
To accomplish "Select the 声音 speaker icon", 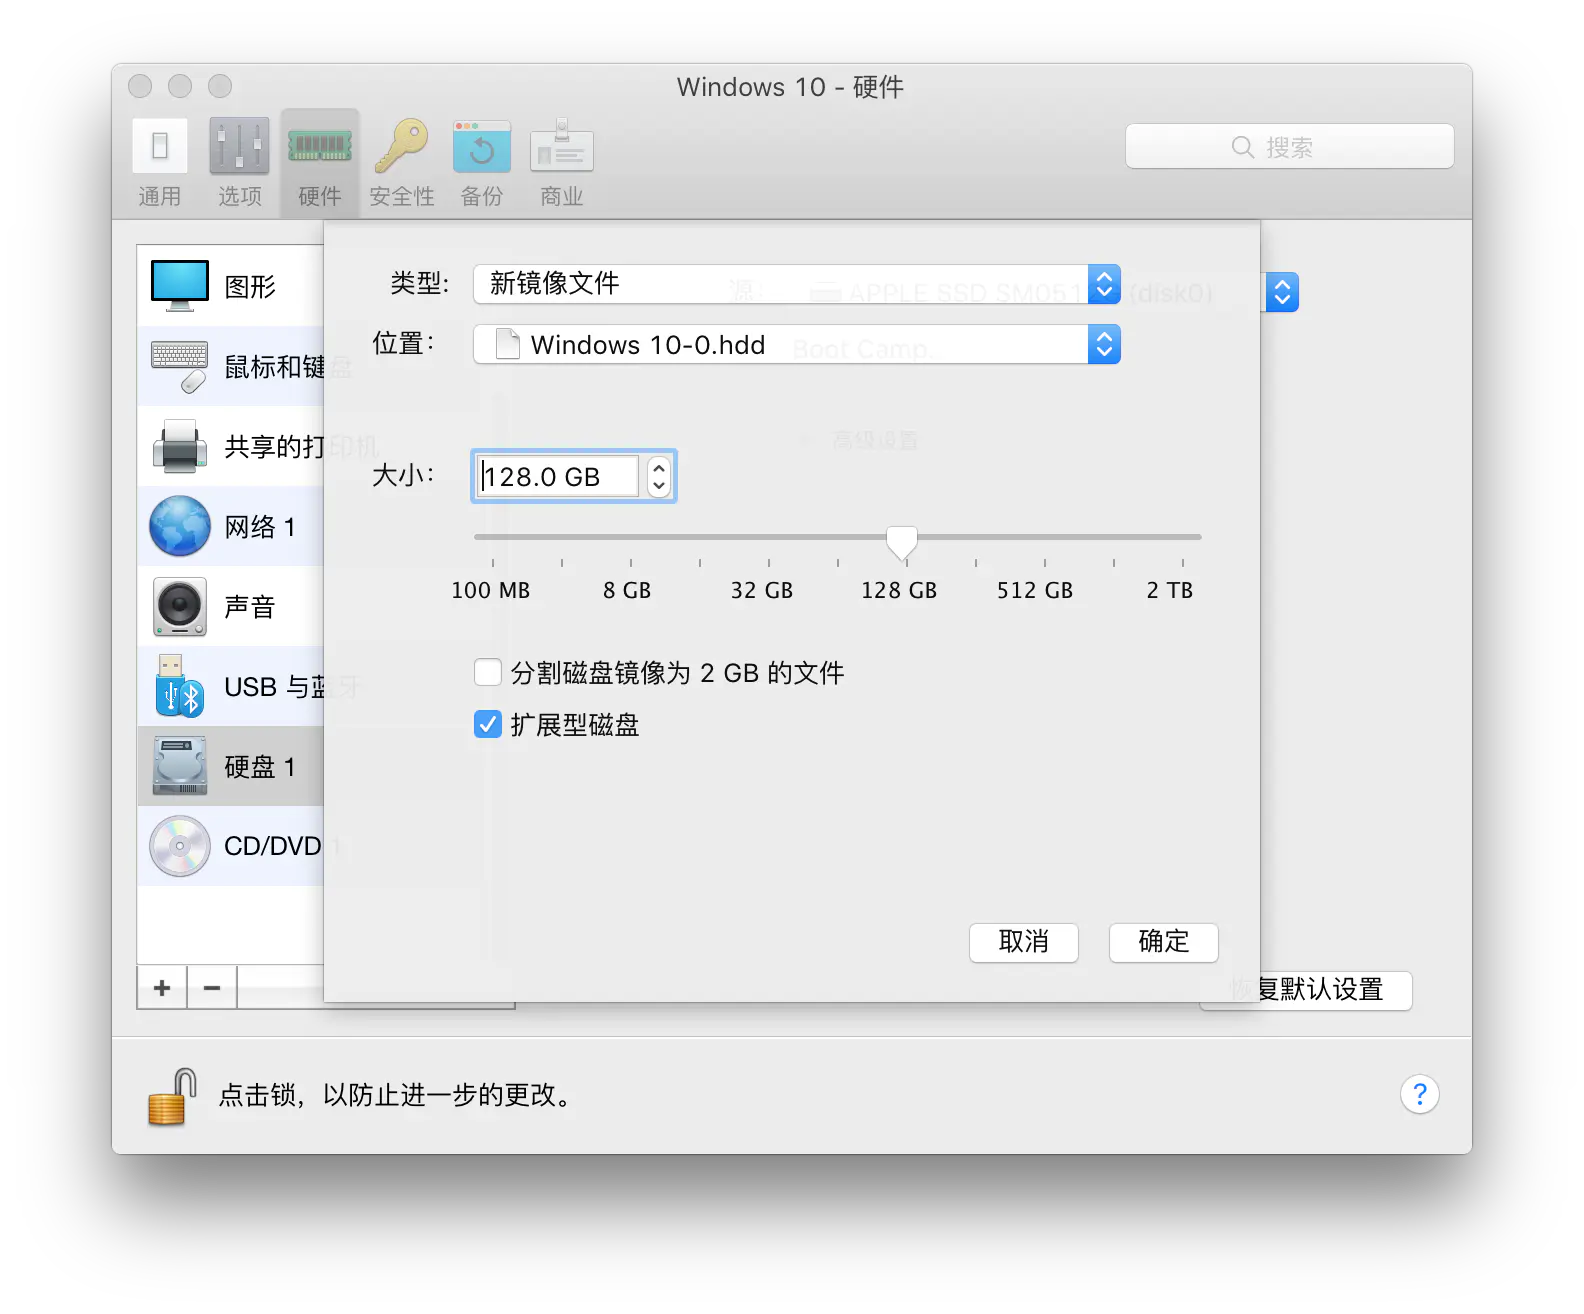I will [180, 606].
